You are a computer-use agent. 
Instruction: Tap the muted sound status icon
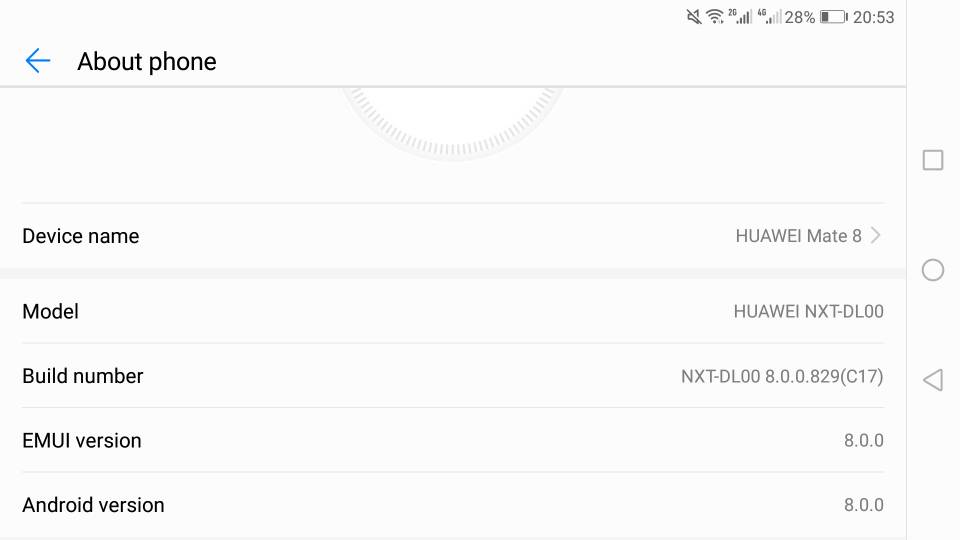coord(694,17)
